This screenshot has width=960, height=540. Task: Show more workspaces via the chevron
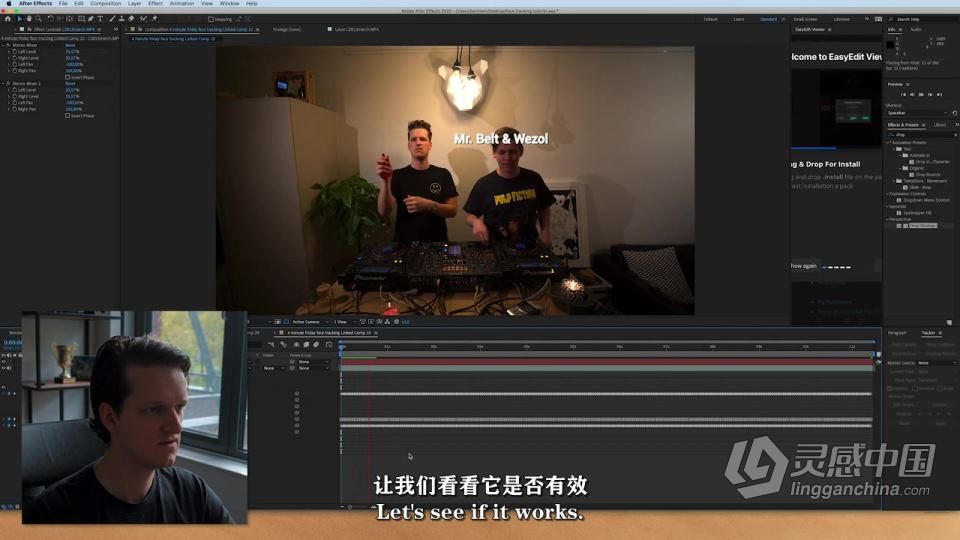click(x=866, y=19)
